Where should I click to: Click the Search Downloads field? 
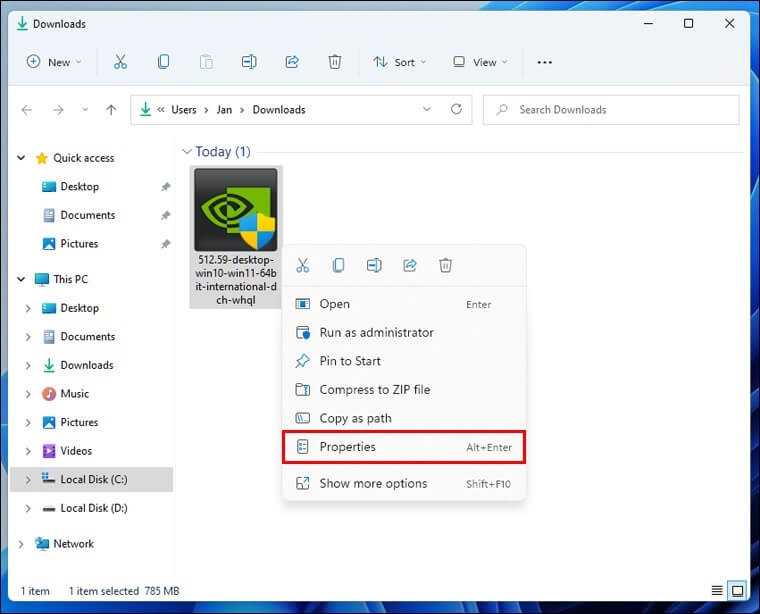611,110
